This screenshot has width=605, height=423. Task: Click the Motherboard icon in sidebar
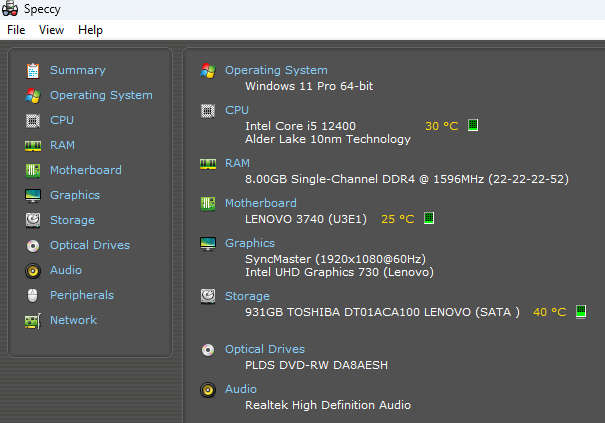click(33, 170)
